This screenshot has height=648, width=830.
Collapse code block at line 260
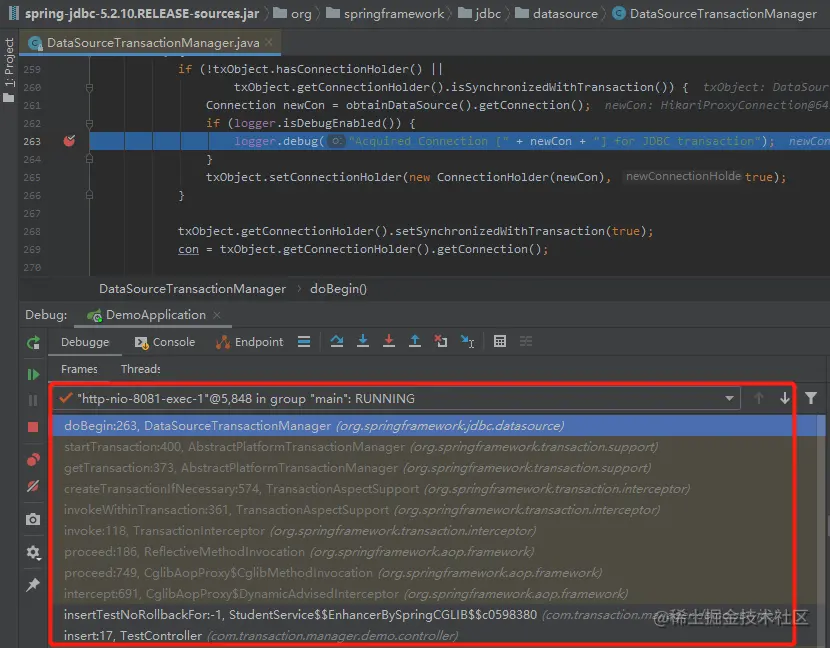click(x=89, y=87)
